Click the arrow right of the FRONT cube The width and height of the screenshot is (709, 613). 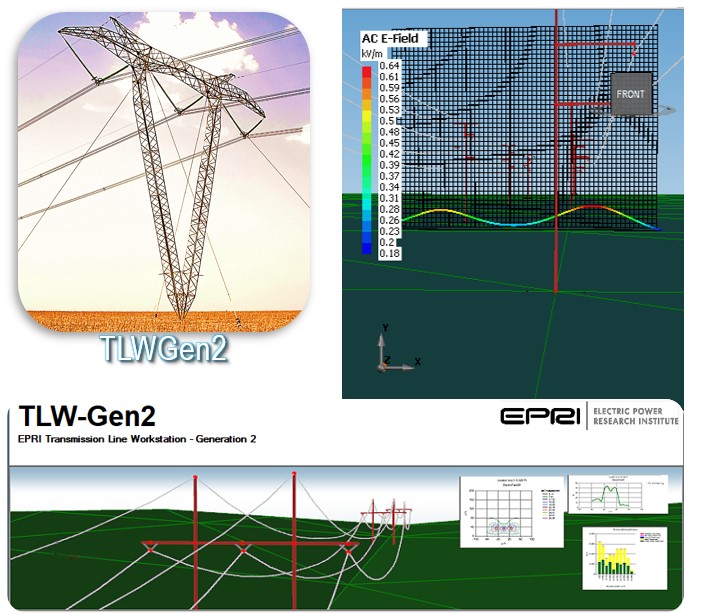pos(669,110)
